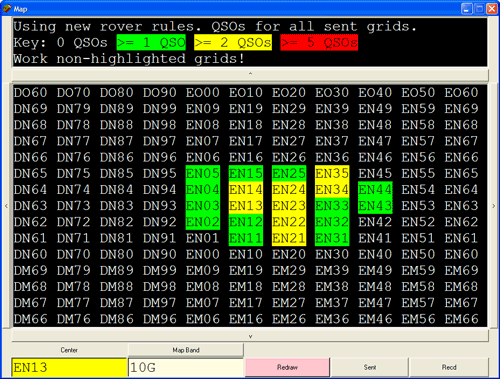
Task: Click the green '>= 1 QSO' key swatch
Action: click(x=151, y=43)
